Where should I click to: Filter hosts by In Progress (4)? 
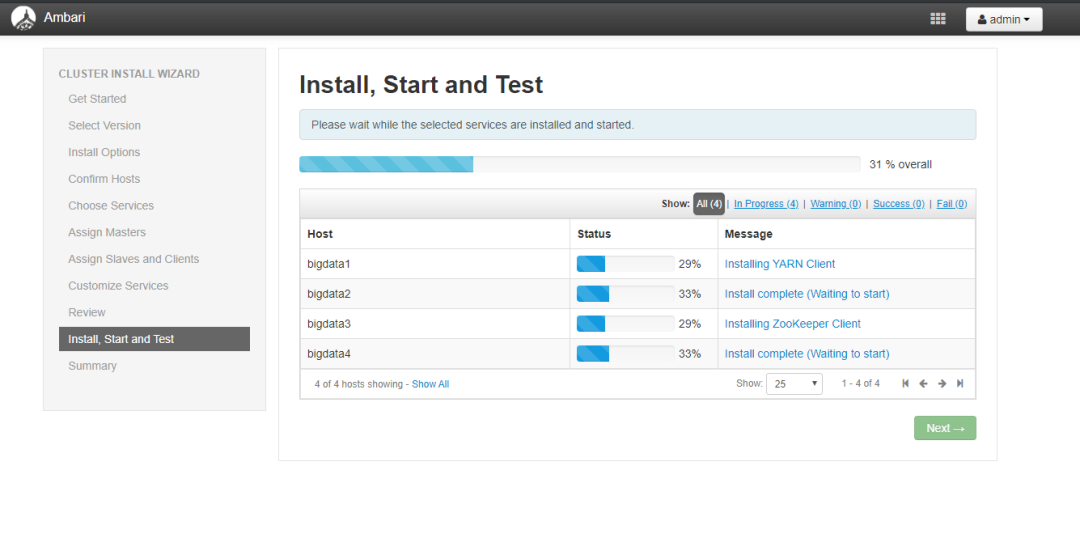[766, 204]
